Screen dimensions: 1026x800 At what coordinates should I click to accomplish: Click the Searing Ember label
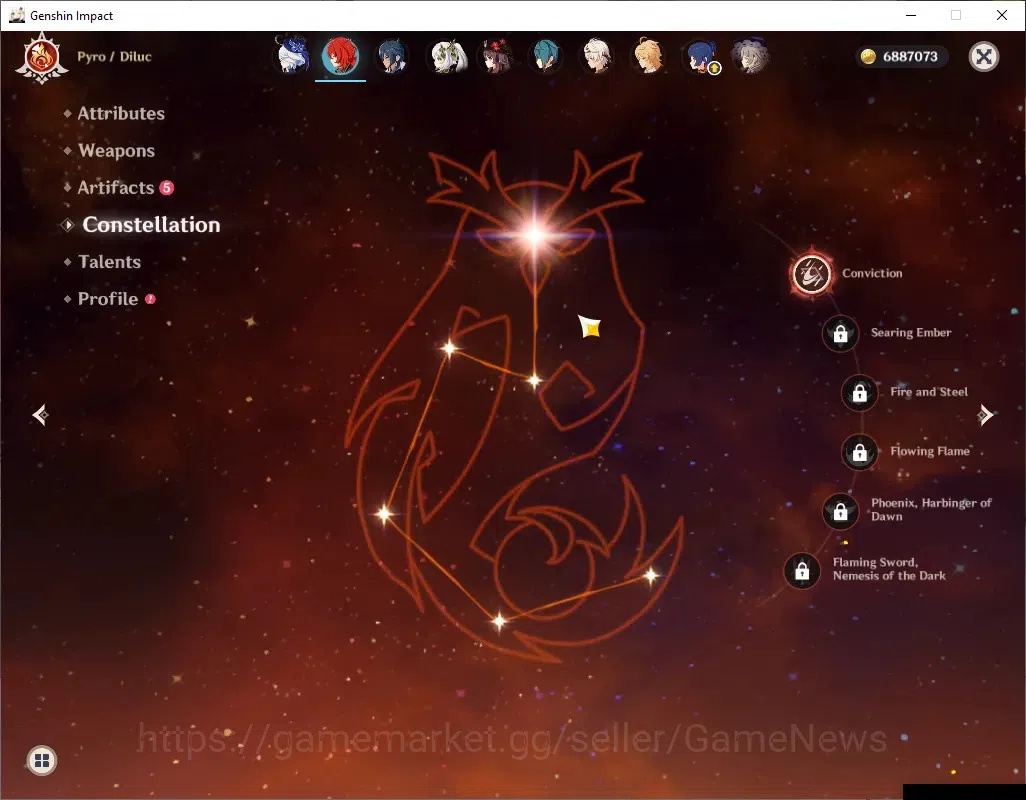click(911, 332)
